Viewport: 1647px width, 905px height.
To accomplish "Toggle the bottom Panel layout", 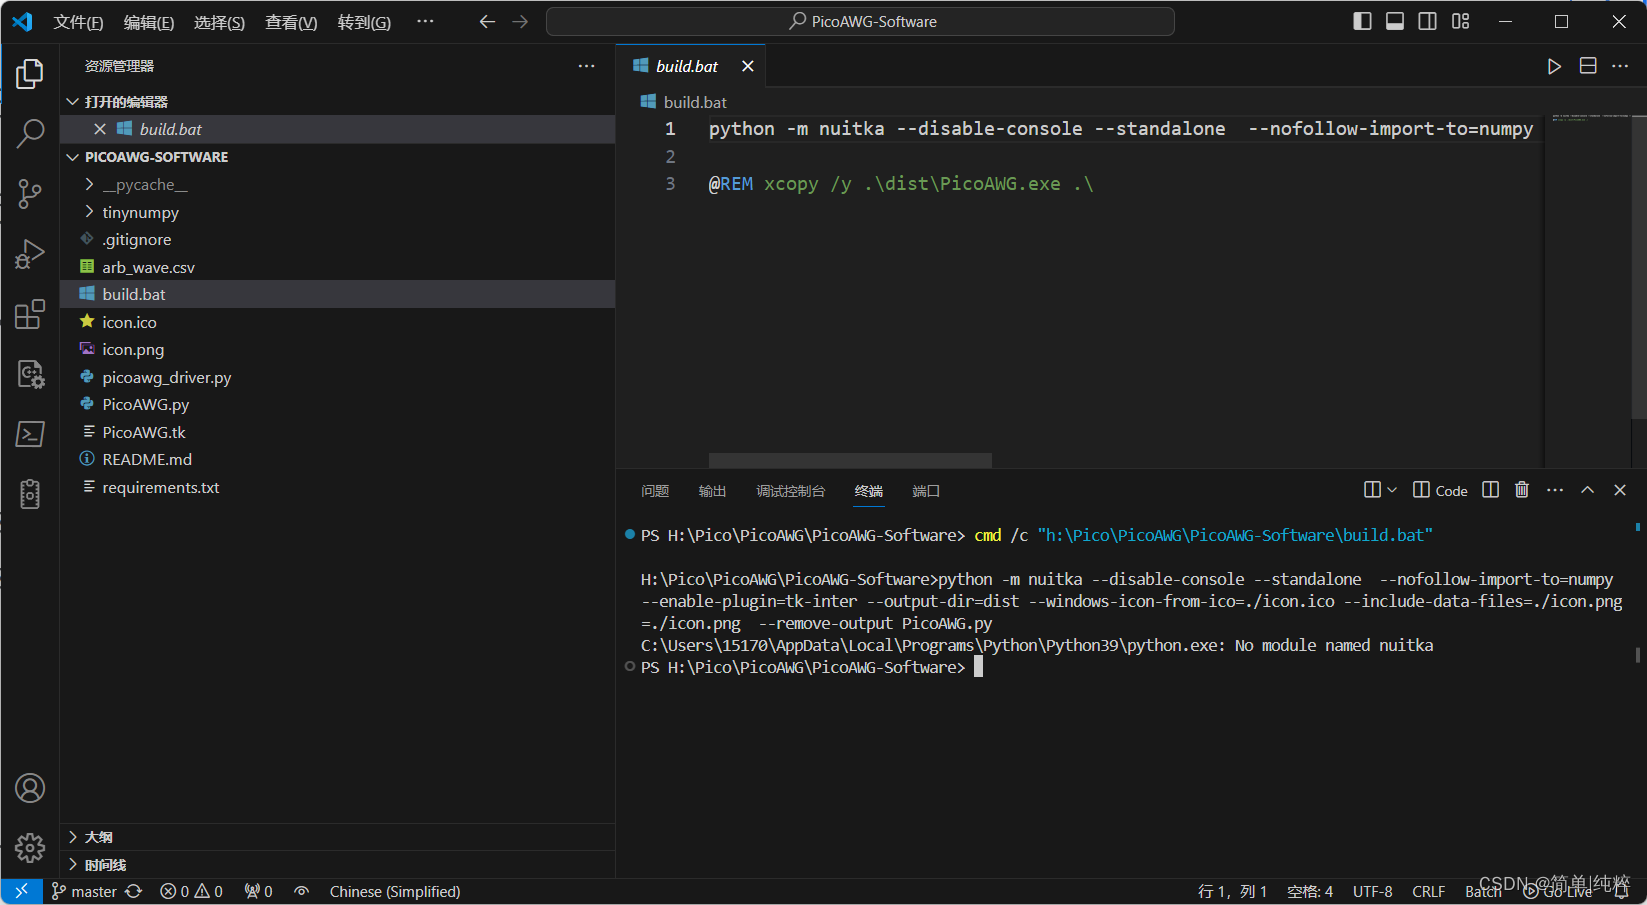I will click(1395, 22).
